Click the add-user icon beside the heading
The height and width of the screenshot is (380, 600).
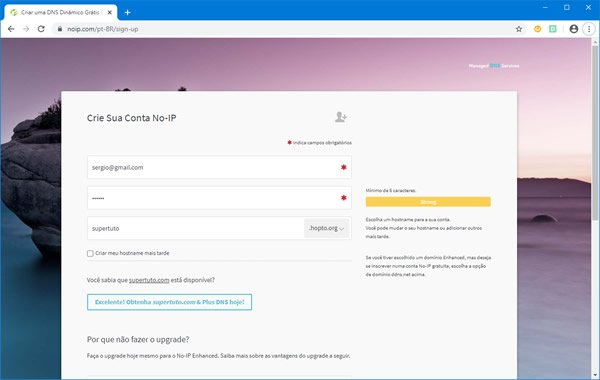click(x=341, y=117)
